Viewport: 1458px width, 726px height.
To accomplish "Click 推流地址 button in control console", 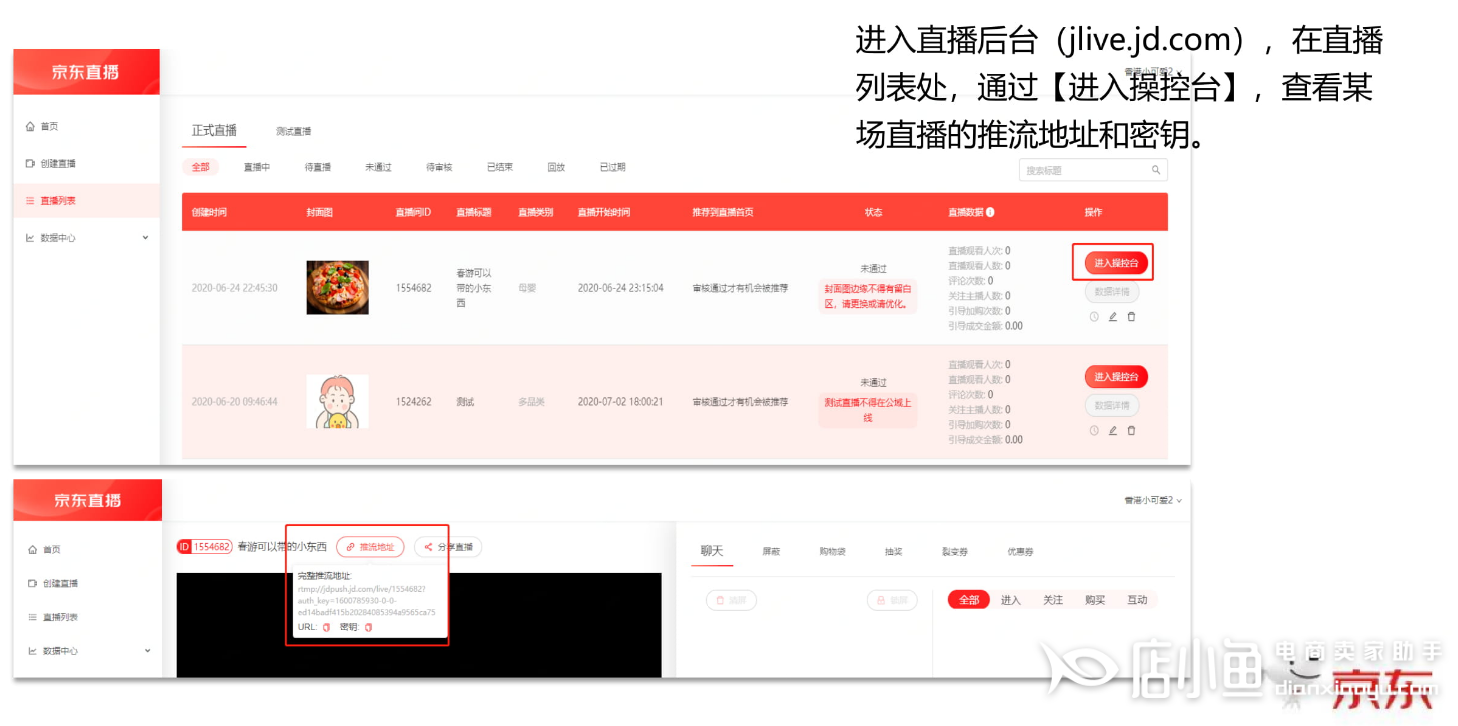I will point(370,547).
